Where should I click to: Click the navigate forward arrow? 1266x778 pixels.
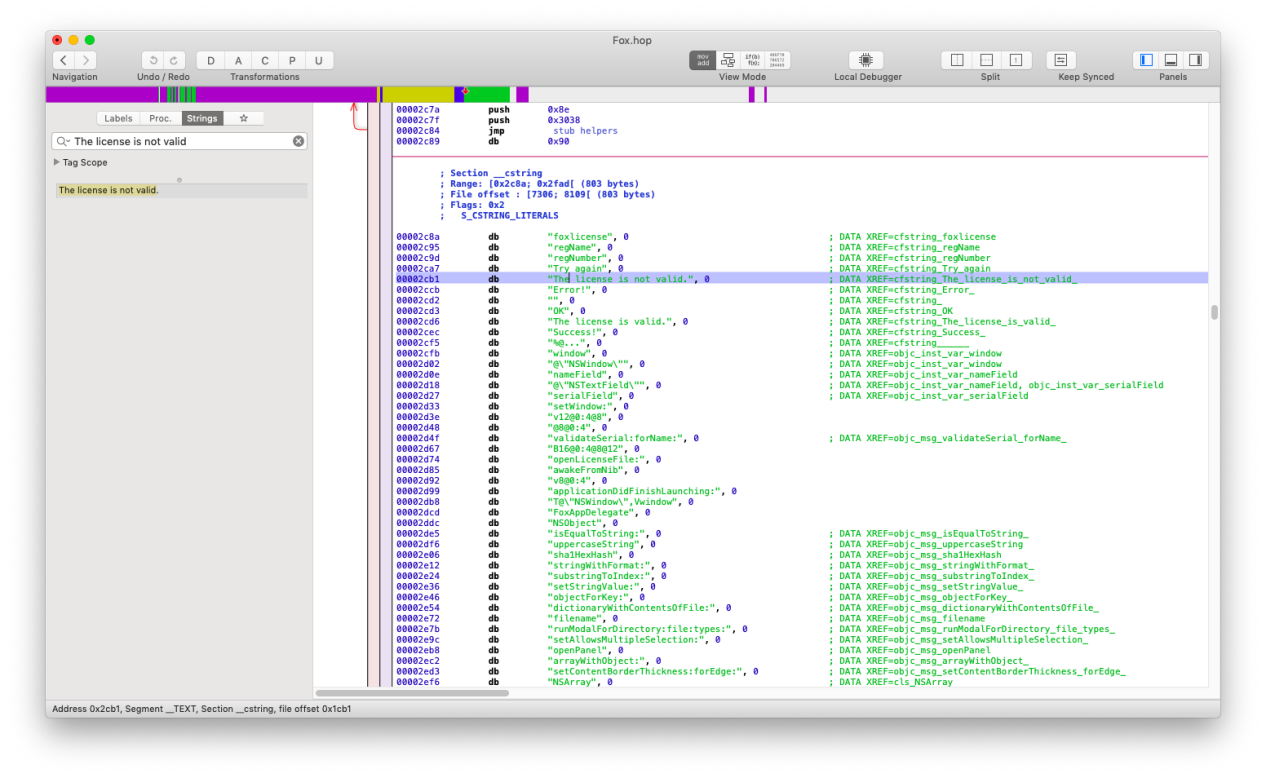click(86, 61)
